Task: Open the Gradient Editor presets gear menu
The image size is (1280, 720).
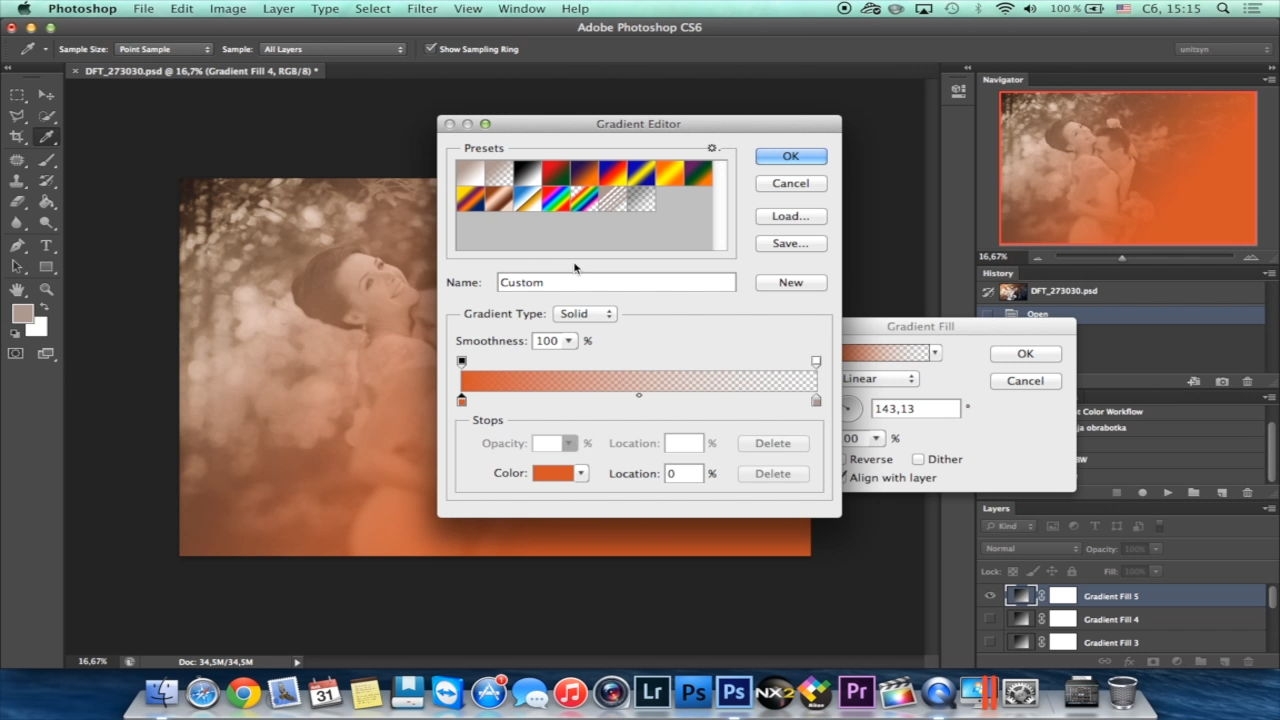Action: coord(712,148)
